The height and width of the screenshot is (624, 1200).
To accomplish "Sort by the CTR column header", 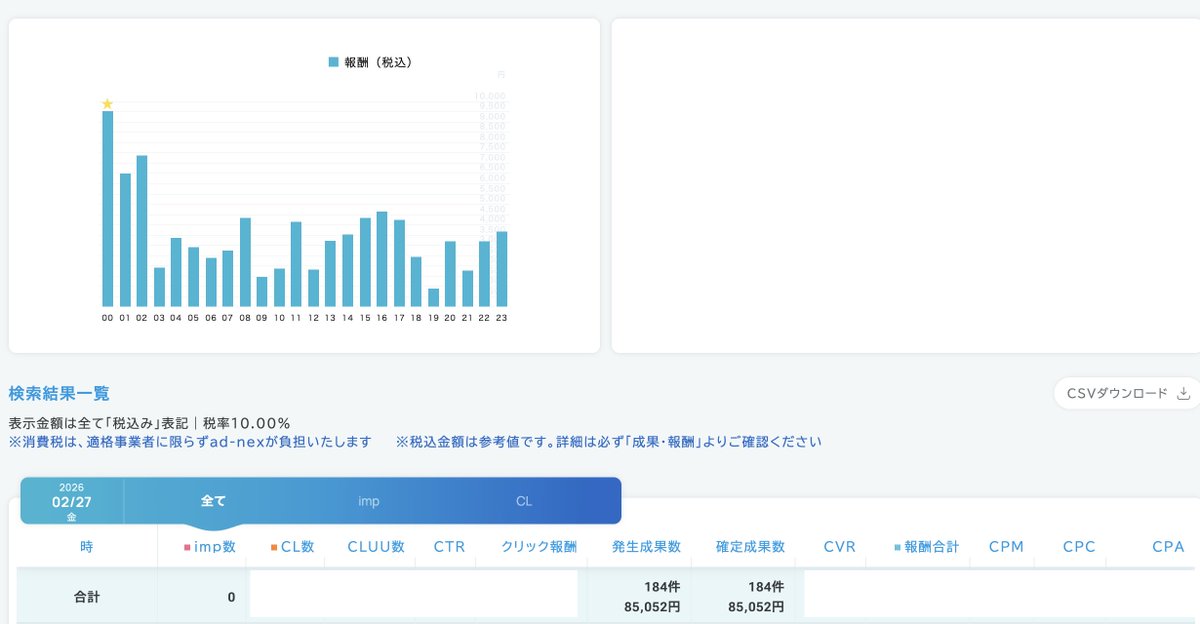I will (449, 547).
